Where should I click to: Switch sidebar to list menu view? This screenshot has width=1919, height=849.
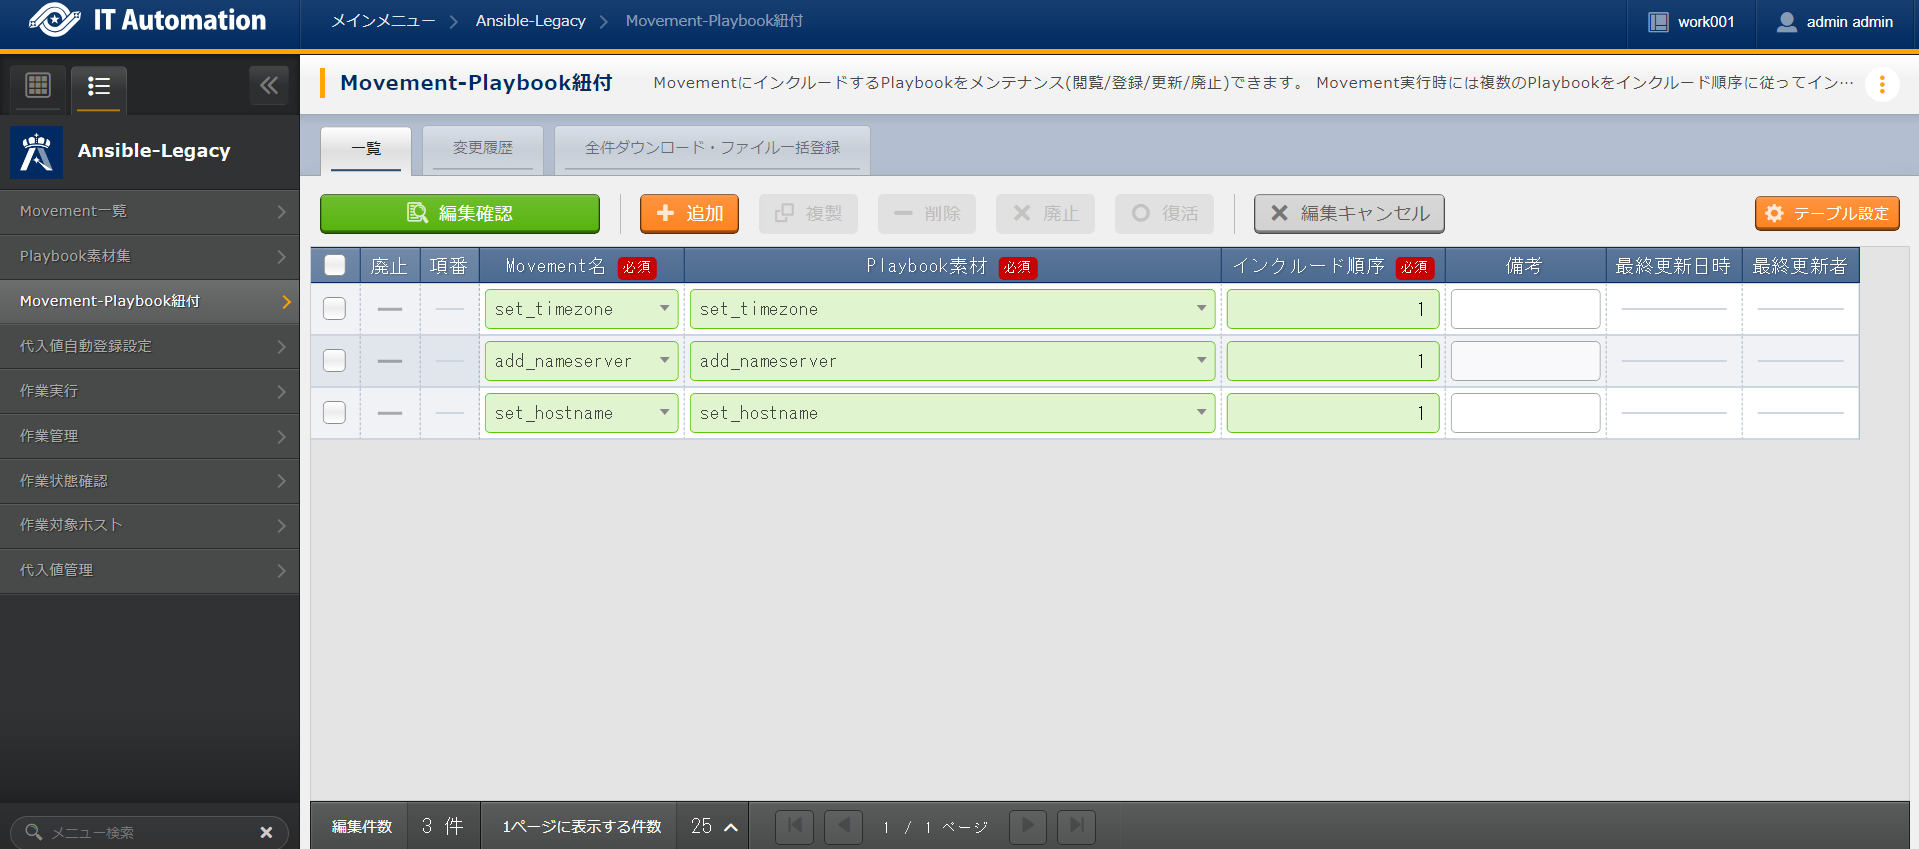click(98, 86)
